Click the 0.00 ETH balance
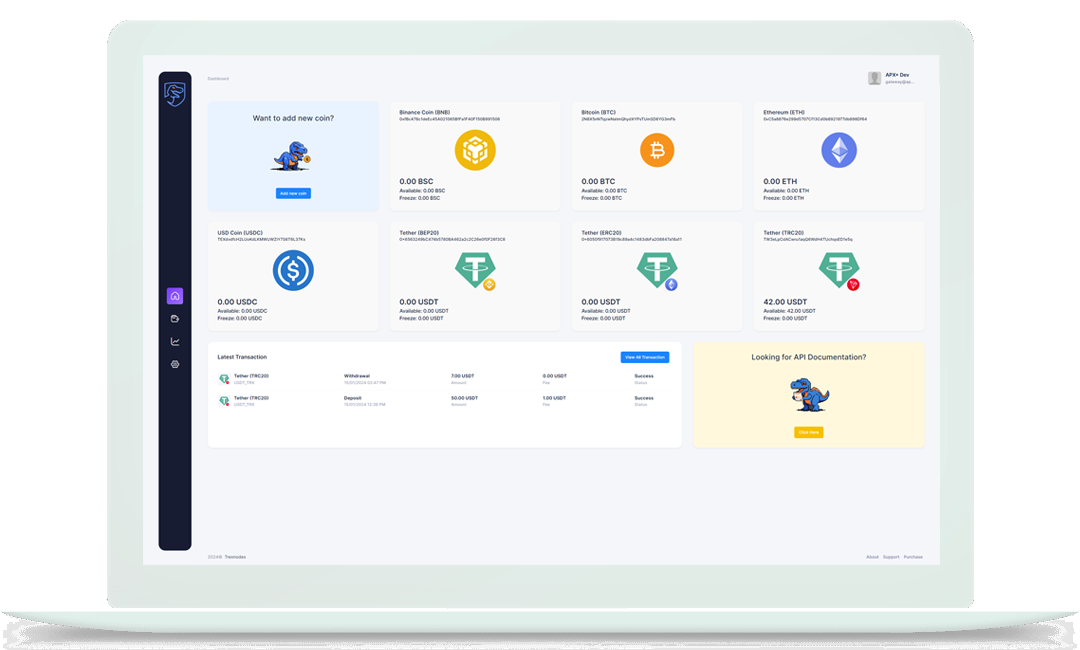 click(x=780, y=182)
